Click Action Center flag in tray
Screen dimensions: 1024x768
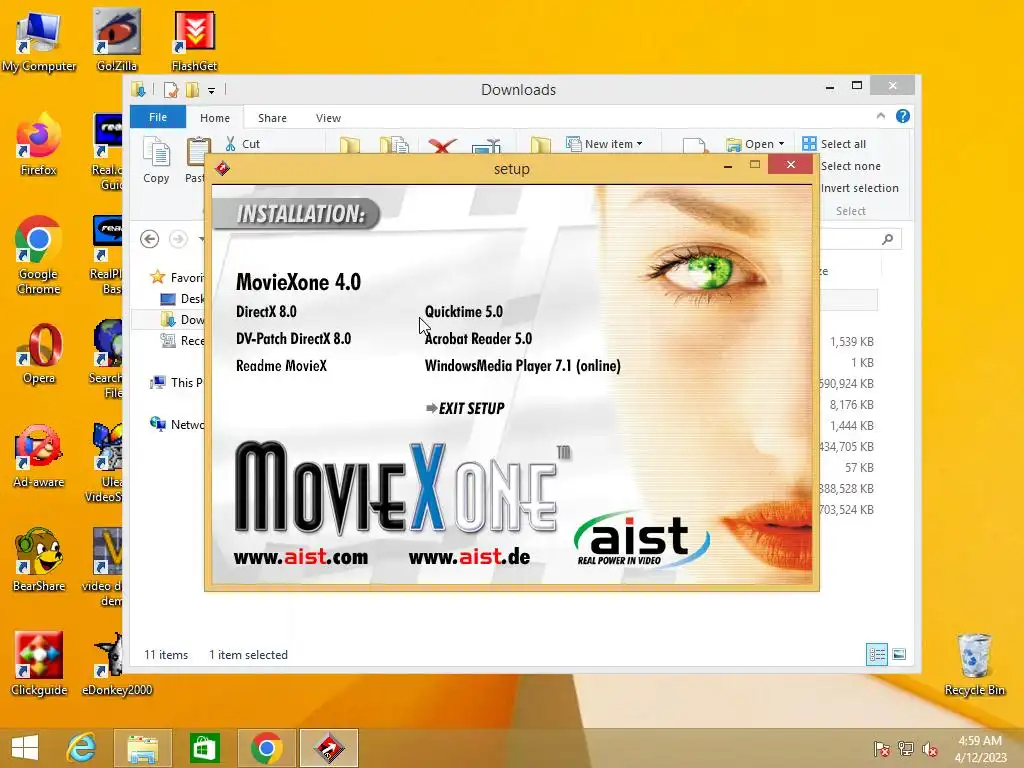pos(881,749)
